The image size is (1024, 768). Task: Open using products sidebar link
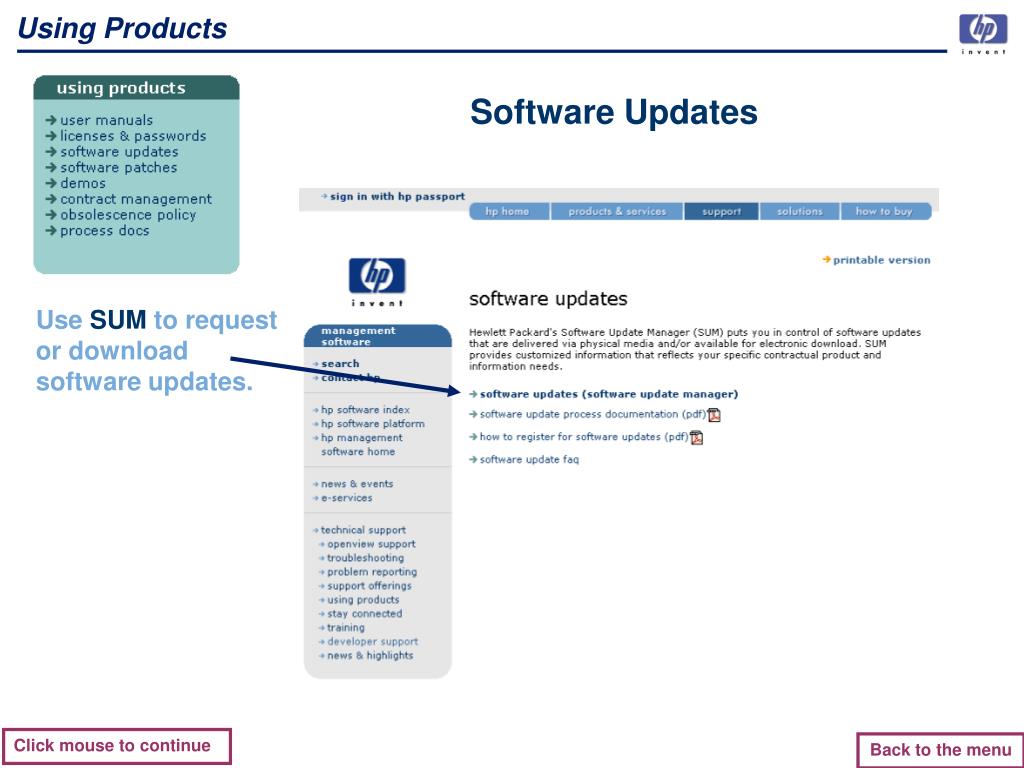coord(362,600)
